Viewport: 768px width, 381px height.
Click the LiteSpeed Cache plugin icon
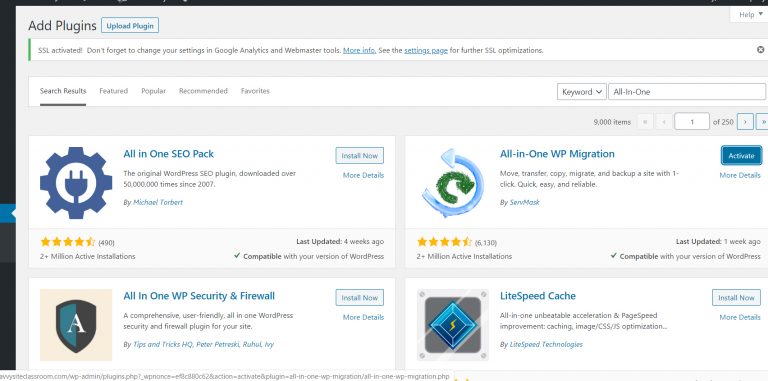coord(453,325)
